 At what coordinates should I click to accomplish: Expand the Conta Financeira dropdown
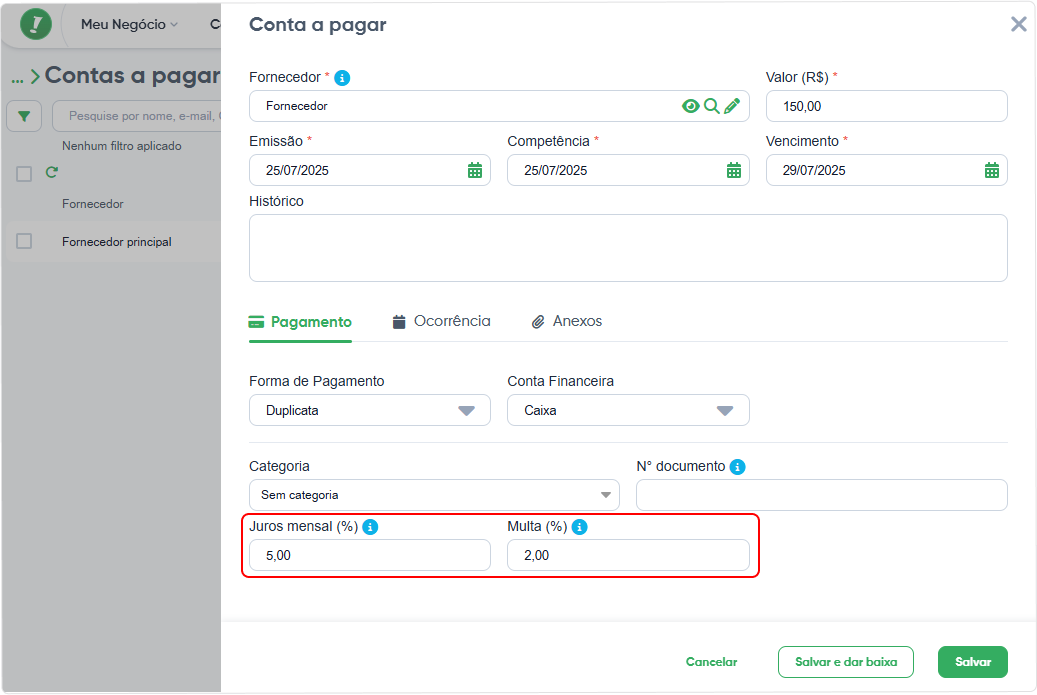click(628, 410)
